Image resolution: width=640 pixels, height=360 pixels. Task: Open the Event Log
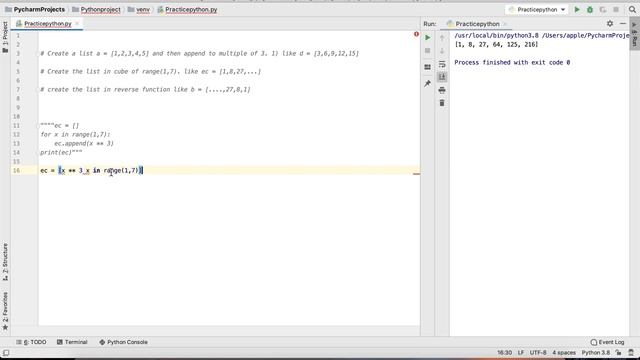coord(607,342)
